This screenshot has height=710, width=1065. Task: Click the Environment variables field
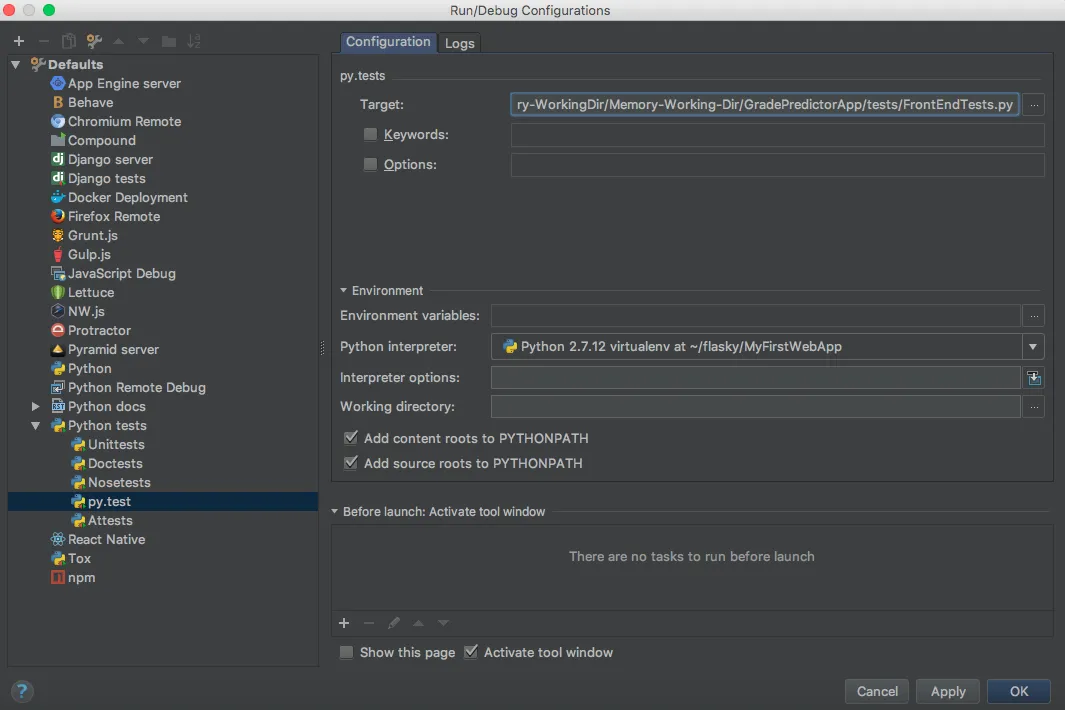pos(755,316)
